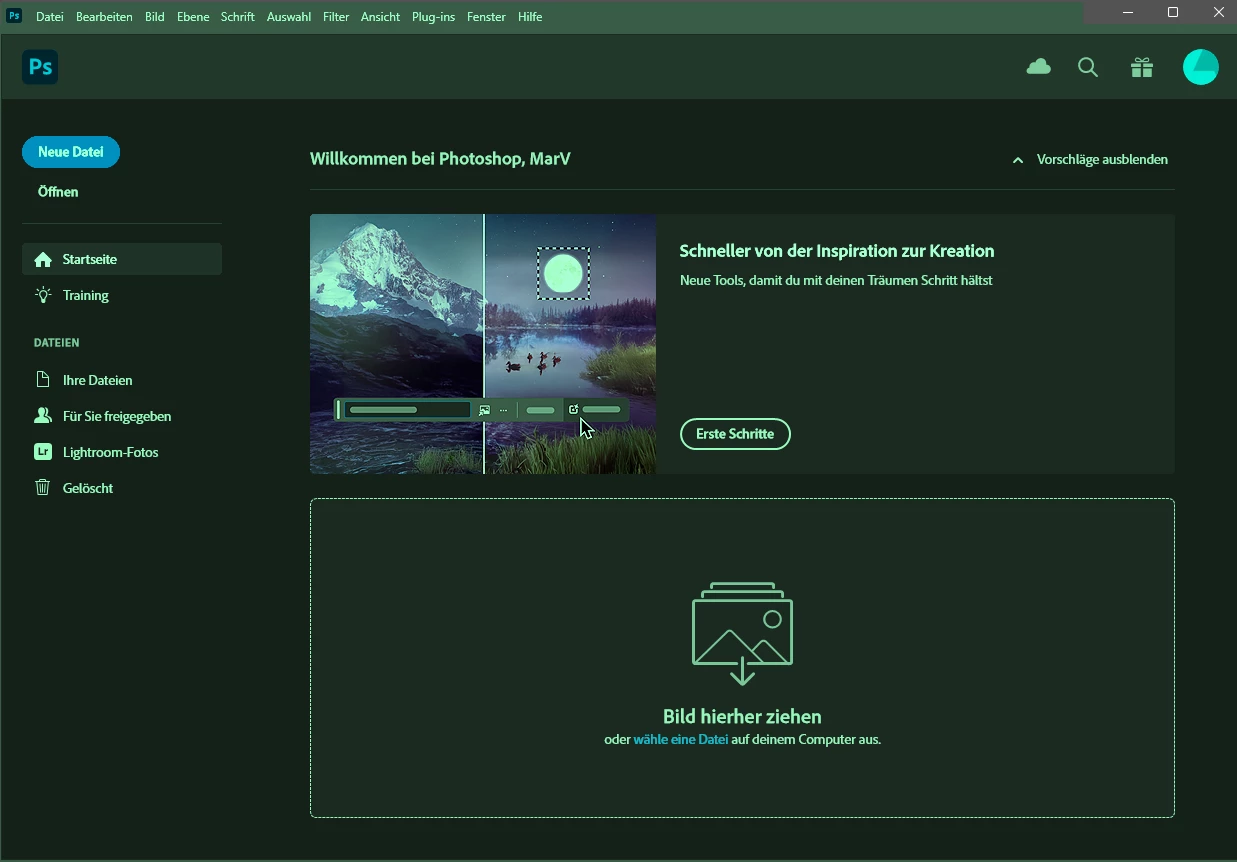This screenshot has width=1237, height=862.
Task: Click the Photoshop Ps home logo
Action: (x=40, y=67)
